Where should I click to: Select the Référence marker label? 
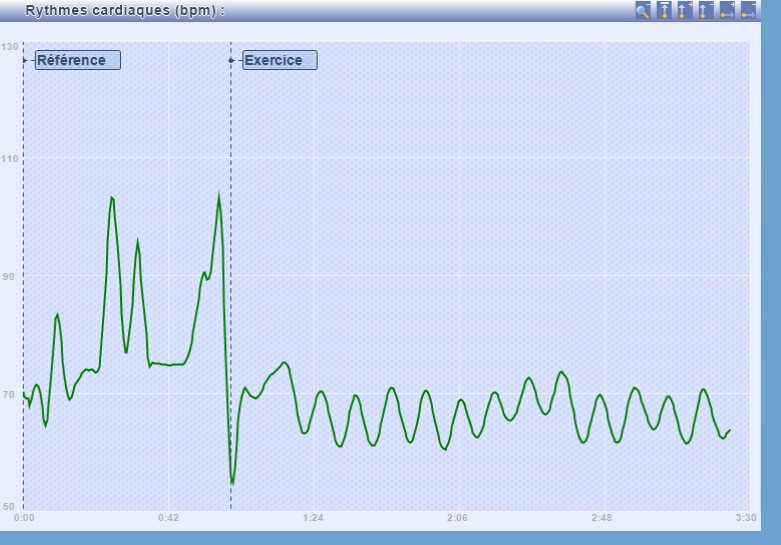pyautogui.click(x=77, y=60)
